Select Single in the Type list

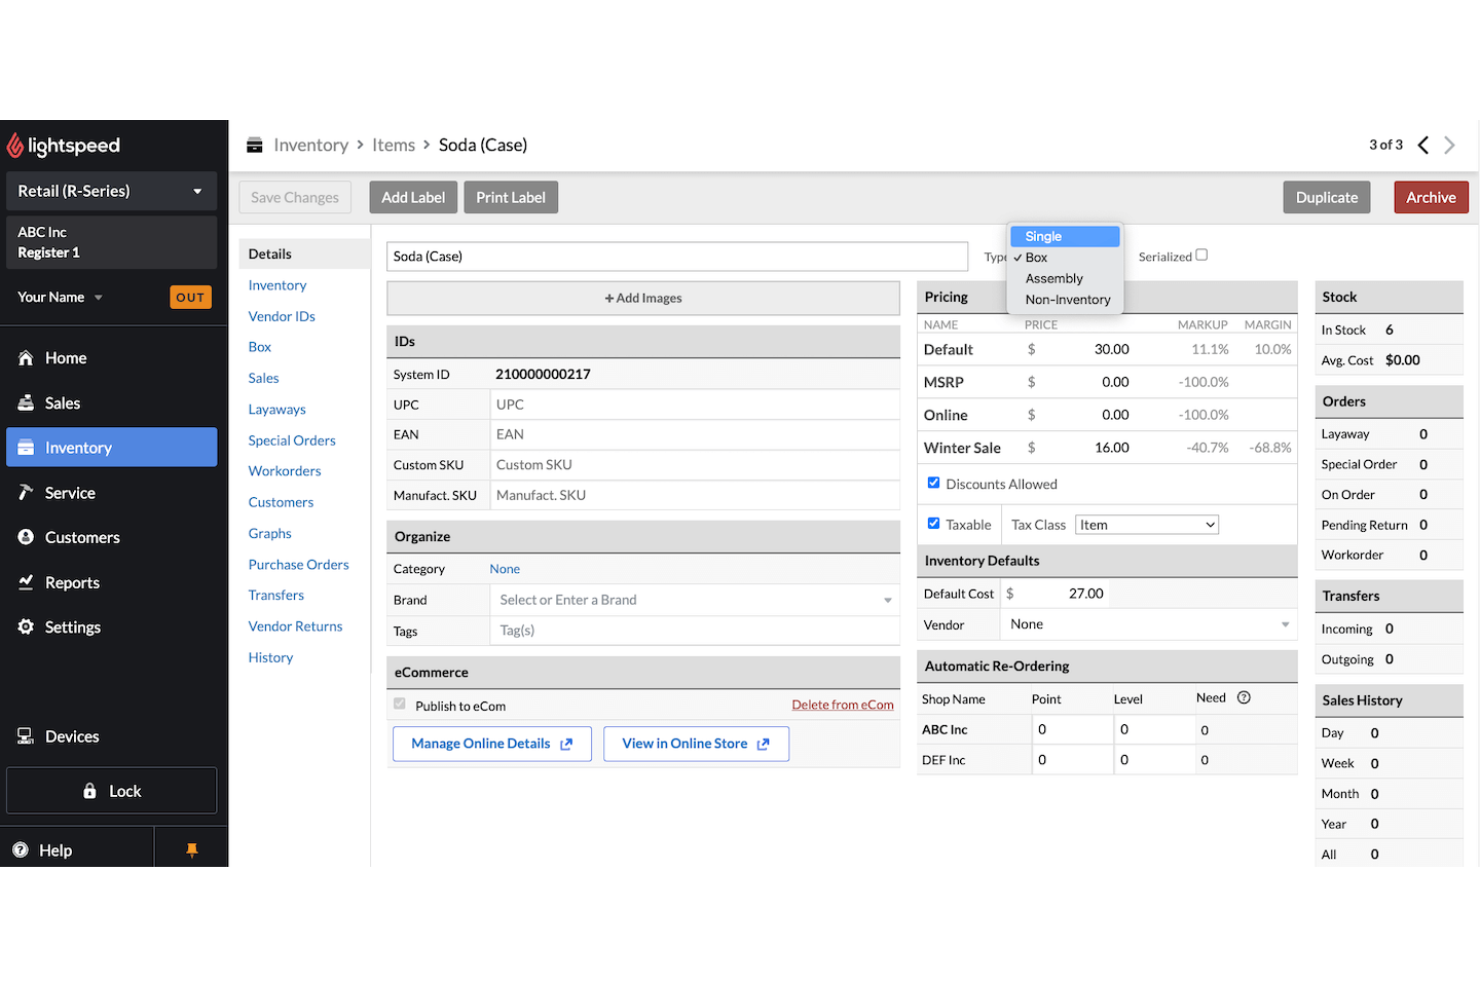pos(1065,237)
